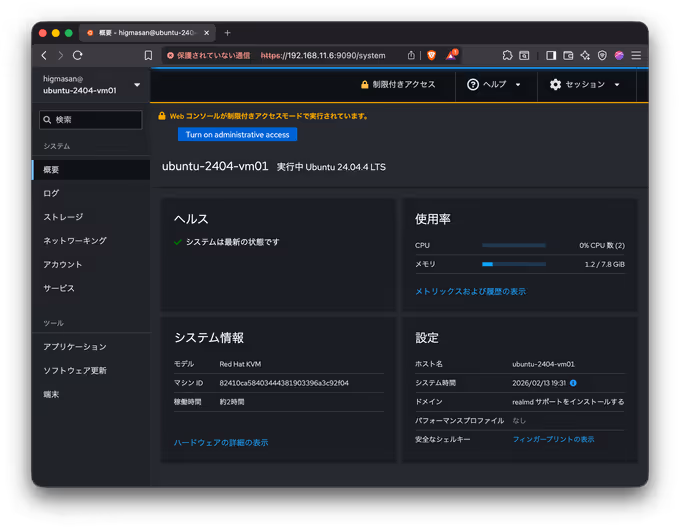Click the machine ID value

click(284, 383)
